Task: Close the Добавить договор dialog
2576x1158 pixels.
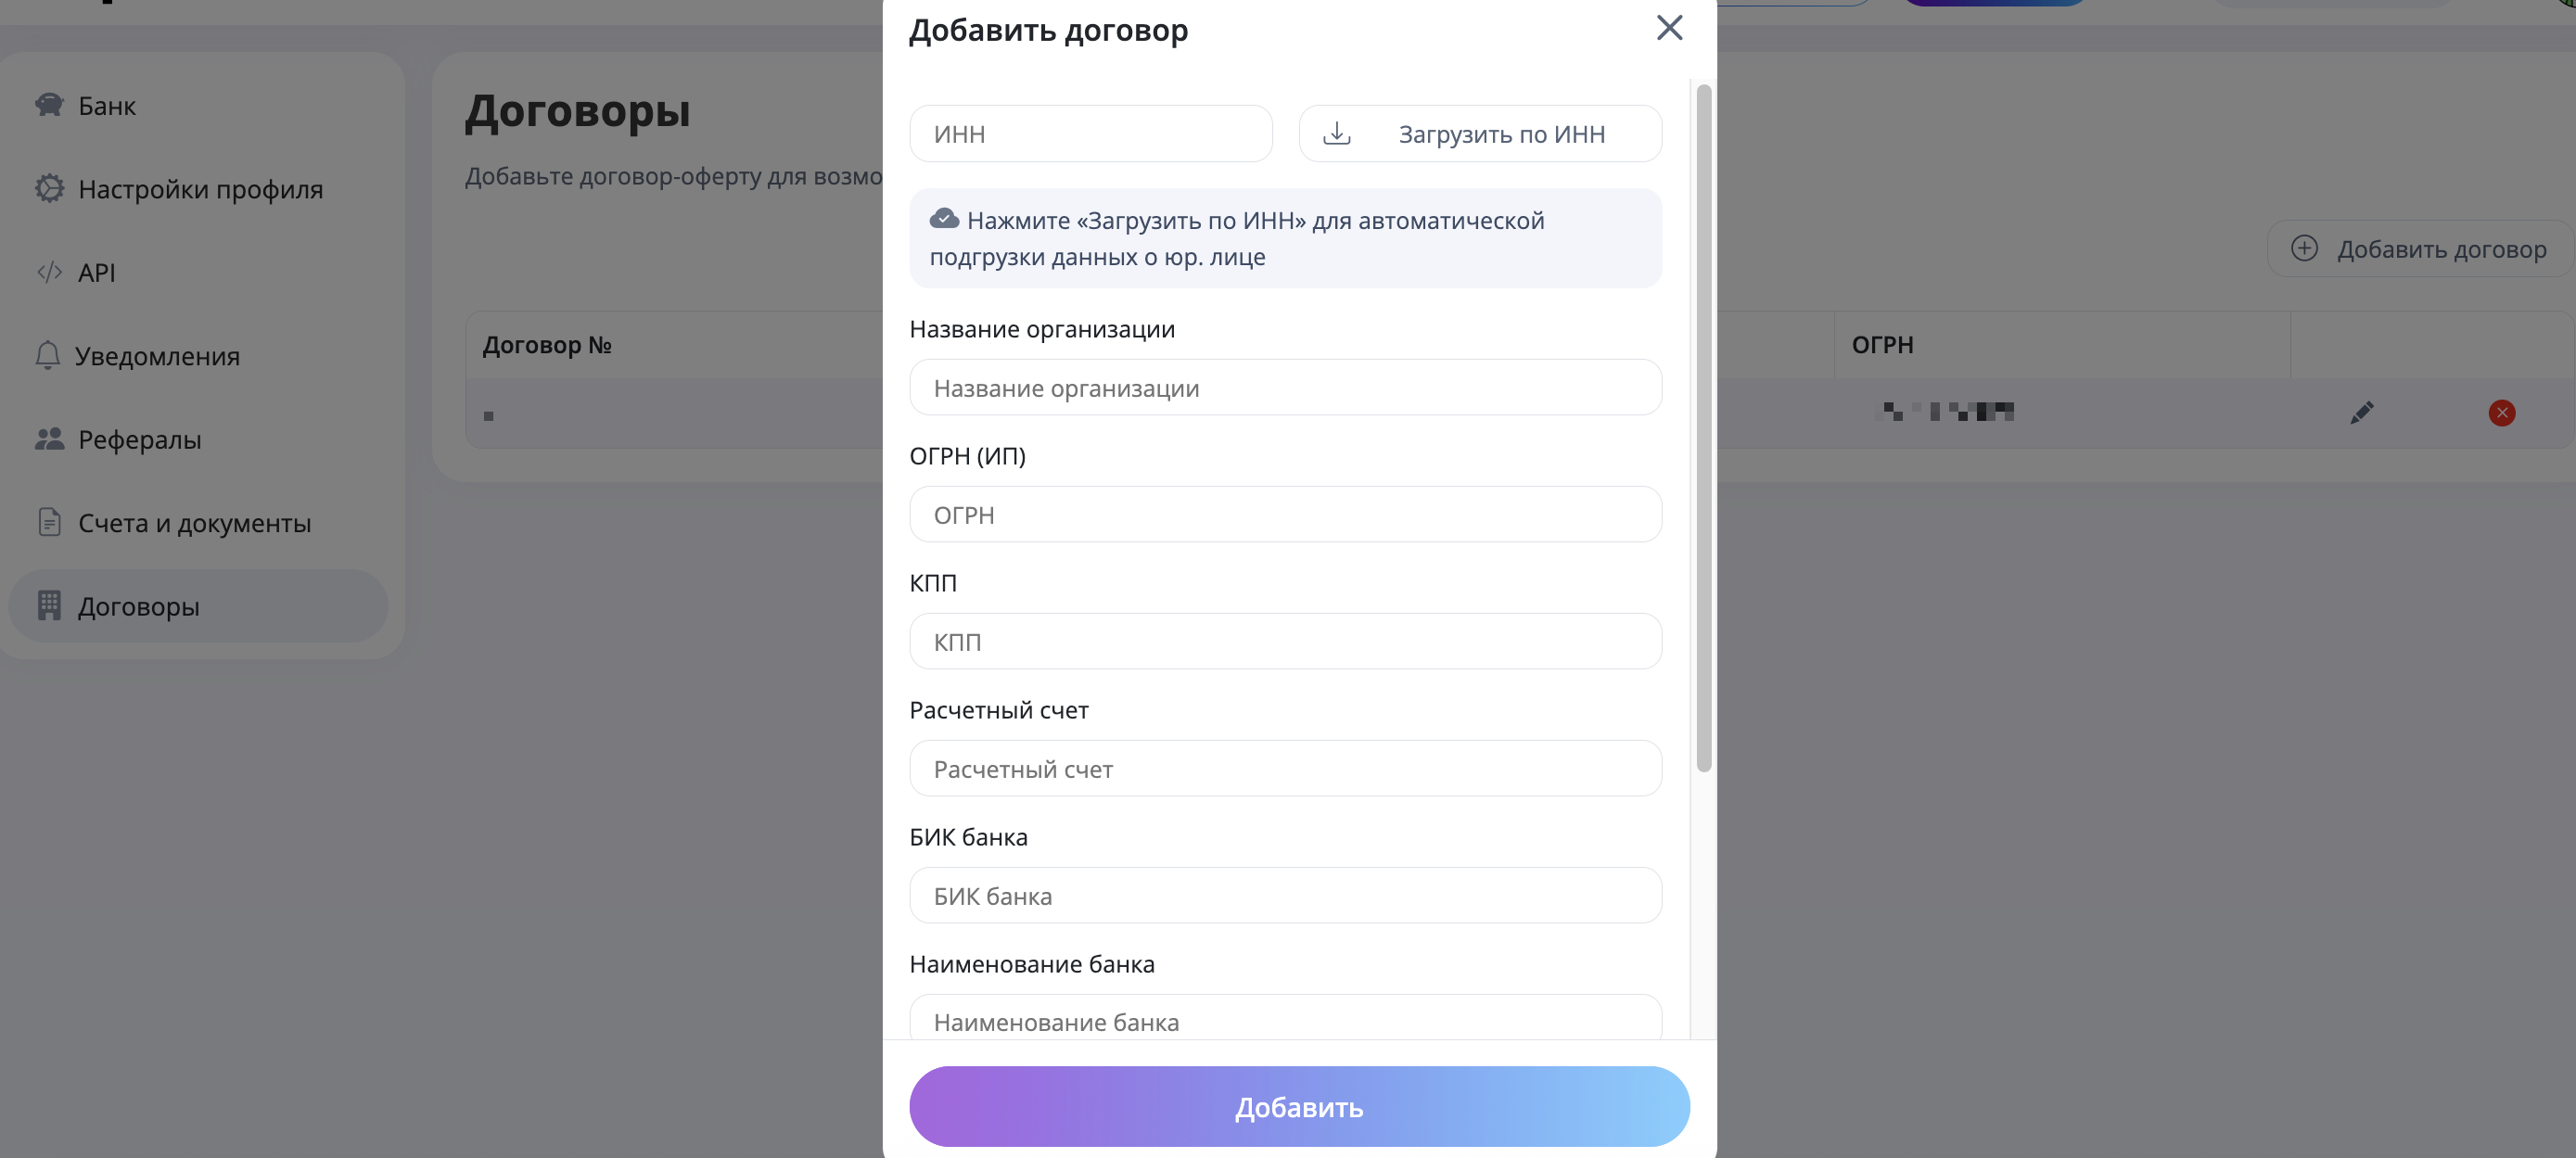Action: click(x=1669, y=28)
